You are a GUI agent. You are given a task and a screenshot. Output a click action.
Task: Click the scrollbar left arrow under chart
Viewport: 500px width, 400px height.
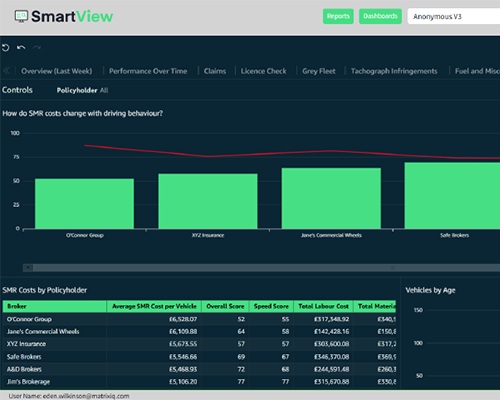click(28, 268)
